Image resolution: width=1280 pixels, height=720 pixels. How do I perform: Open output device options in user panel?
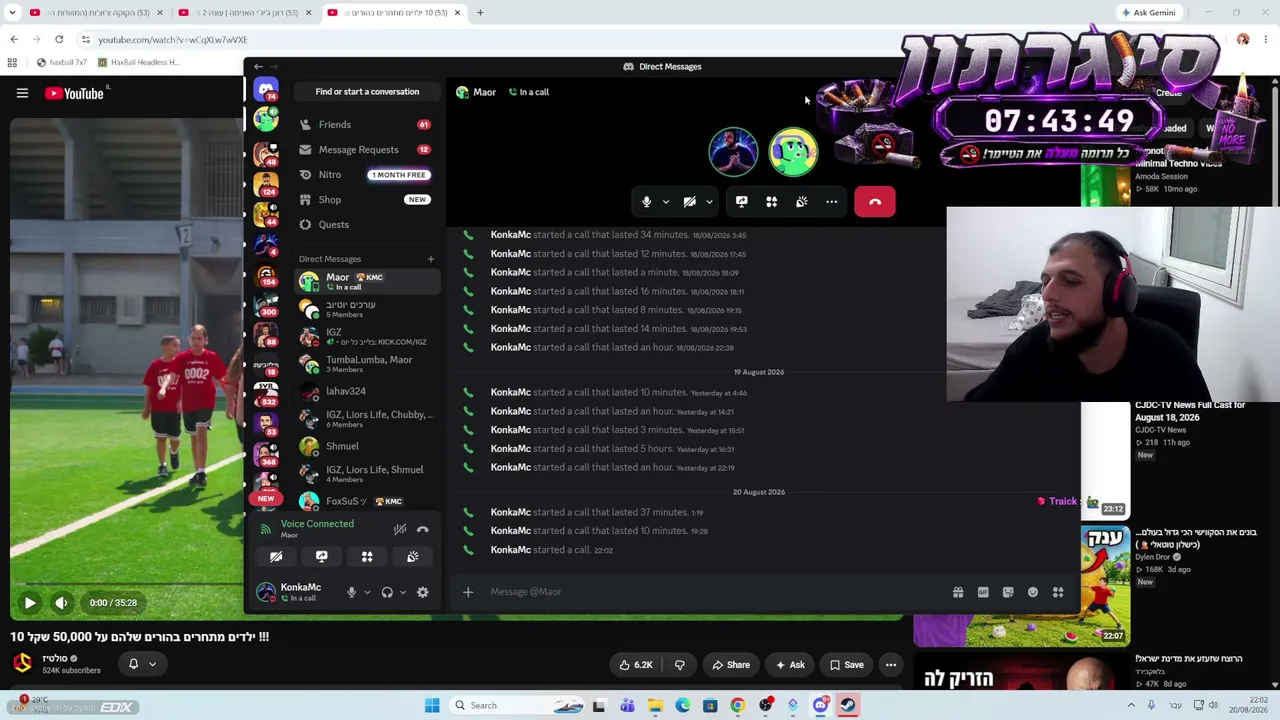(403, 592)
